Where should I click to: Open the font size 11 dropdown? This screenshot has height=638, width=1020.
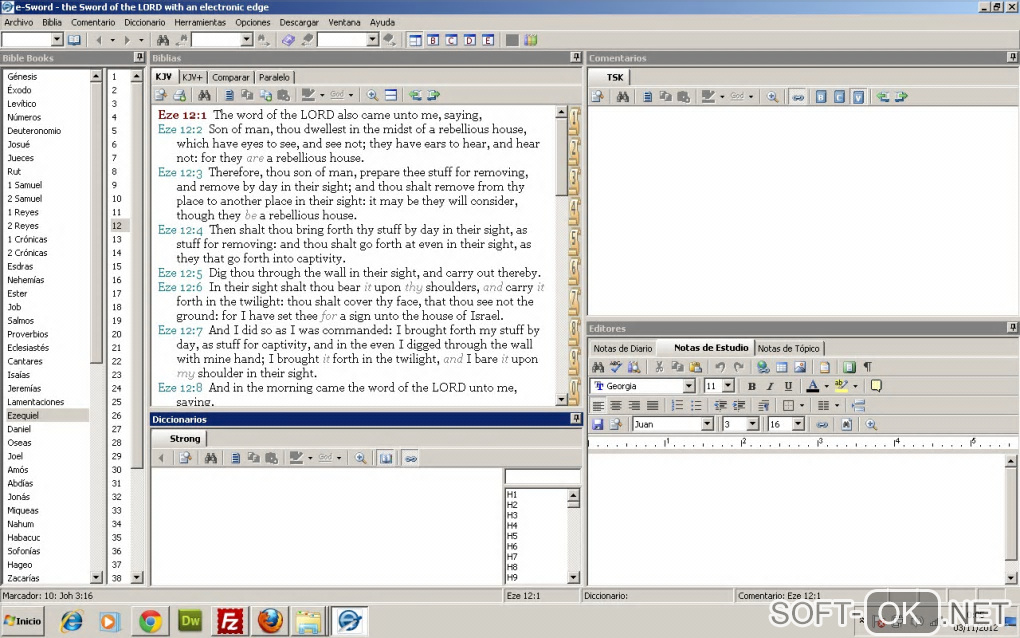click(729, 386)
